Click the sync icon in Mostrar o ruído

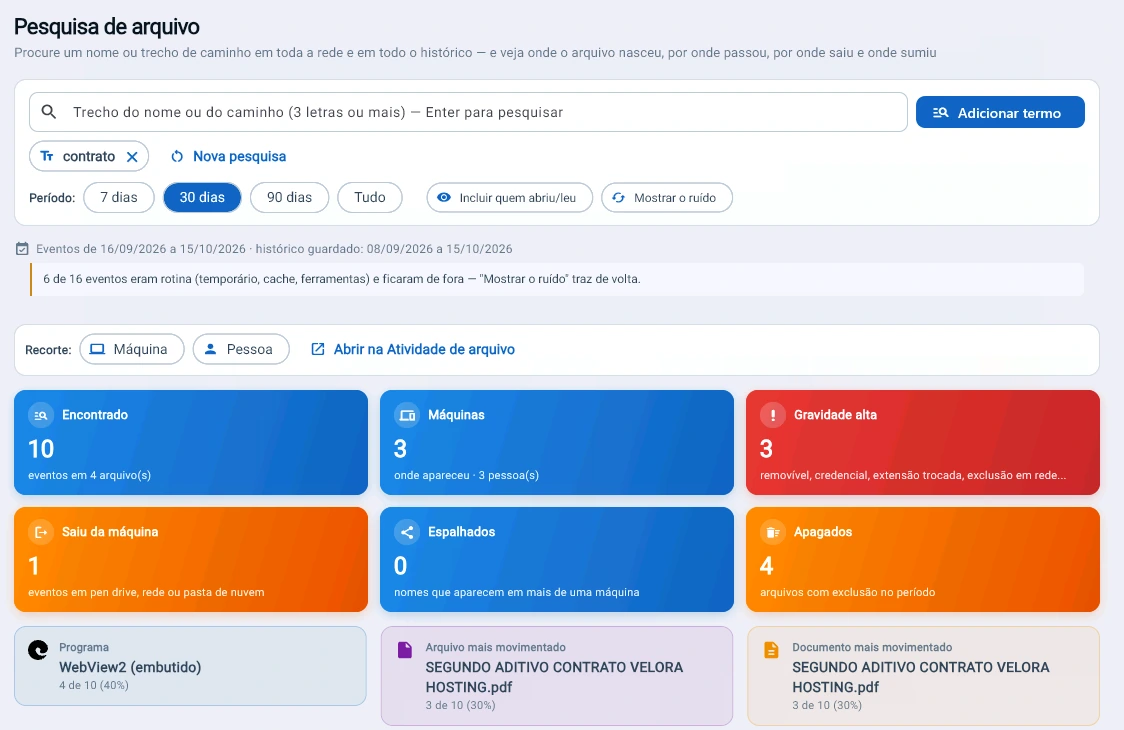tap(618, 198)
